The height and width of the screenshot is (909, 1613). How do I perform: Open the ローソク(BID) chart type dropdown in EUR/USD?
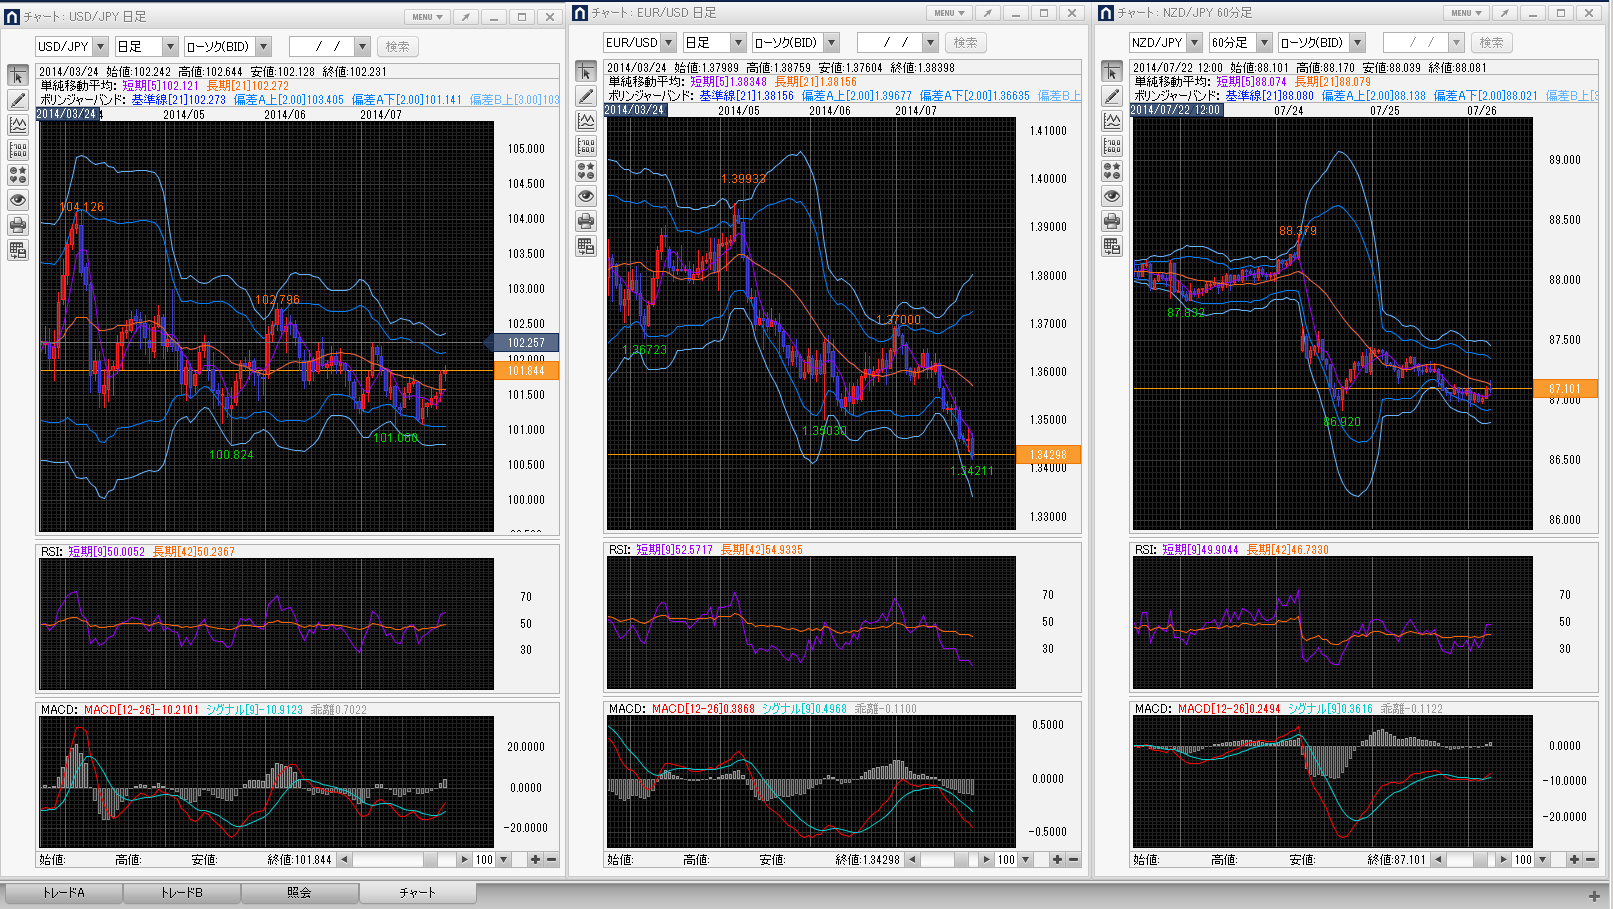tap(831, 43)
